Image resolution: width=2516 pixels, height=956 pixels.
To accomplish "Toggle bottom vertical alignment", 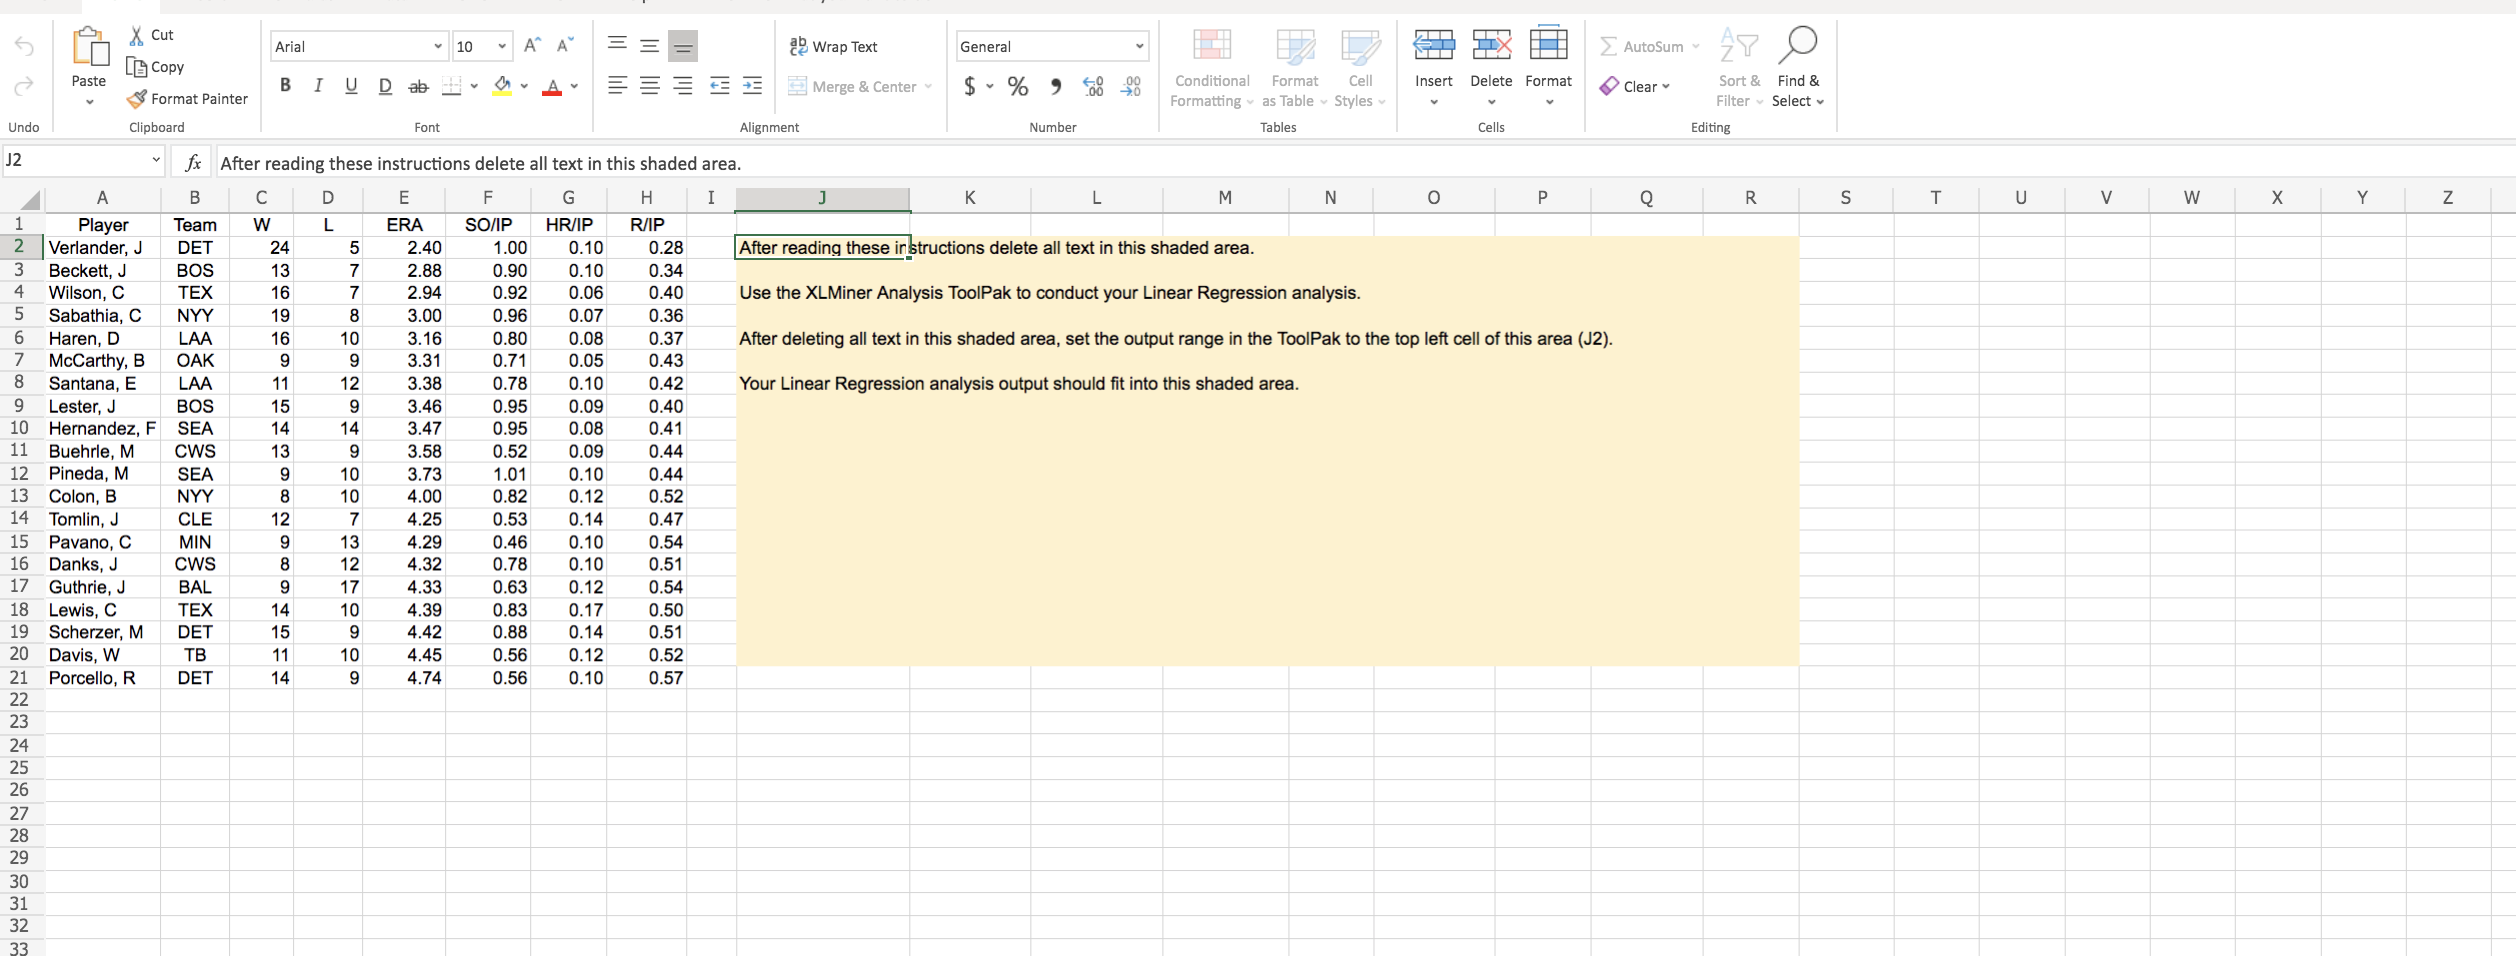I will 683,46.
